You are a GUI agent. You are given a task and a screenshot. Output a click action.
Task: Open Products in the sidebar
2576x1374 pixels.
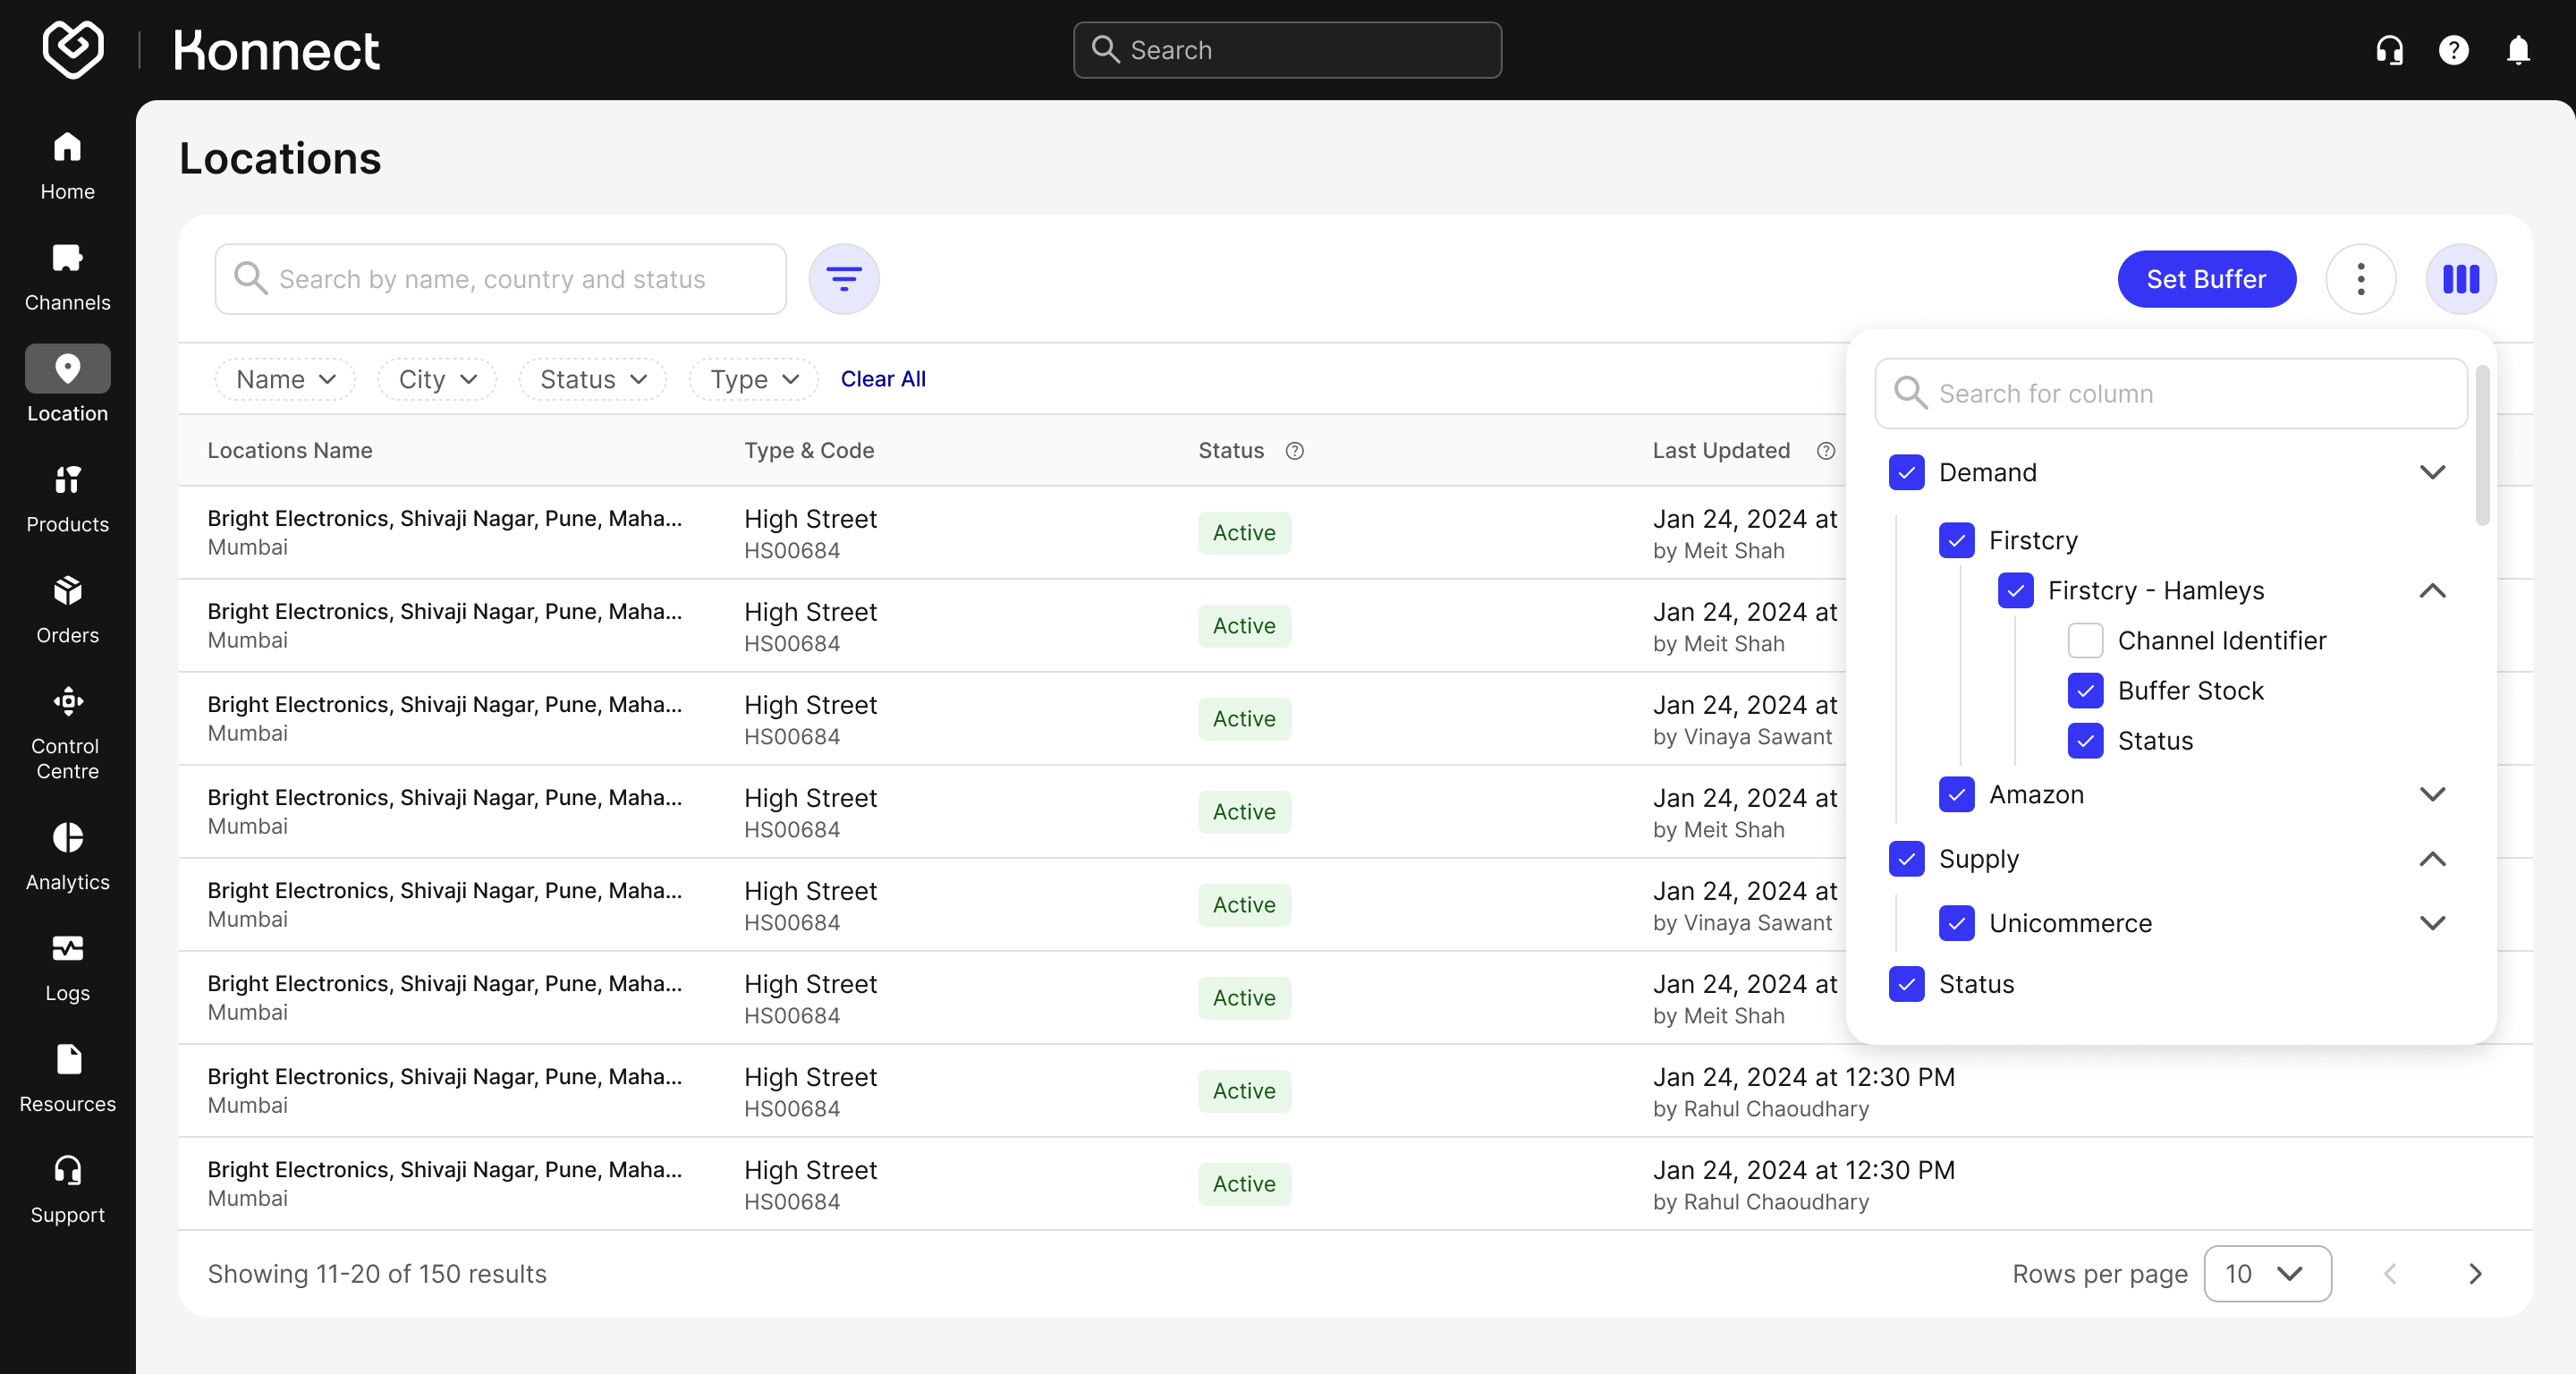click(x=67, y=499)
